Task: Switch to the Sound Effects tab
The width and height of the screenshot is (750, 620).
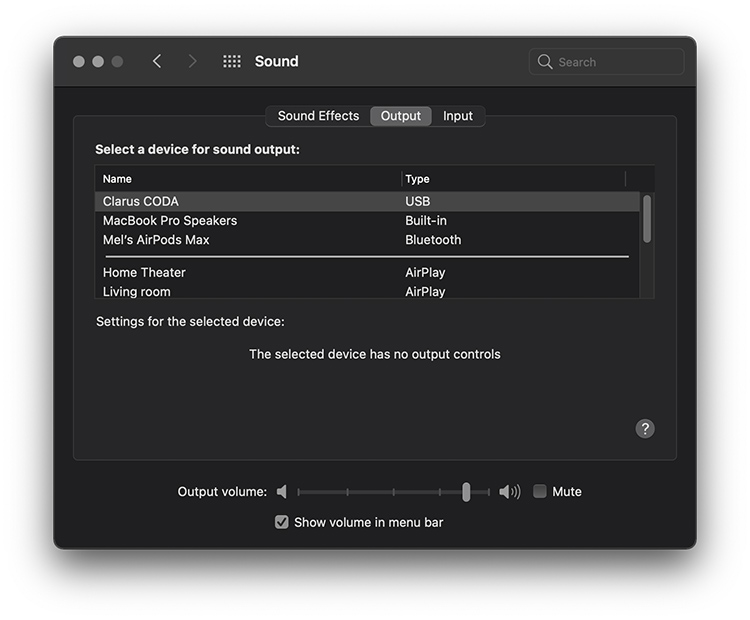Action: (x=318, y=116)
